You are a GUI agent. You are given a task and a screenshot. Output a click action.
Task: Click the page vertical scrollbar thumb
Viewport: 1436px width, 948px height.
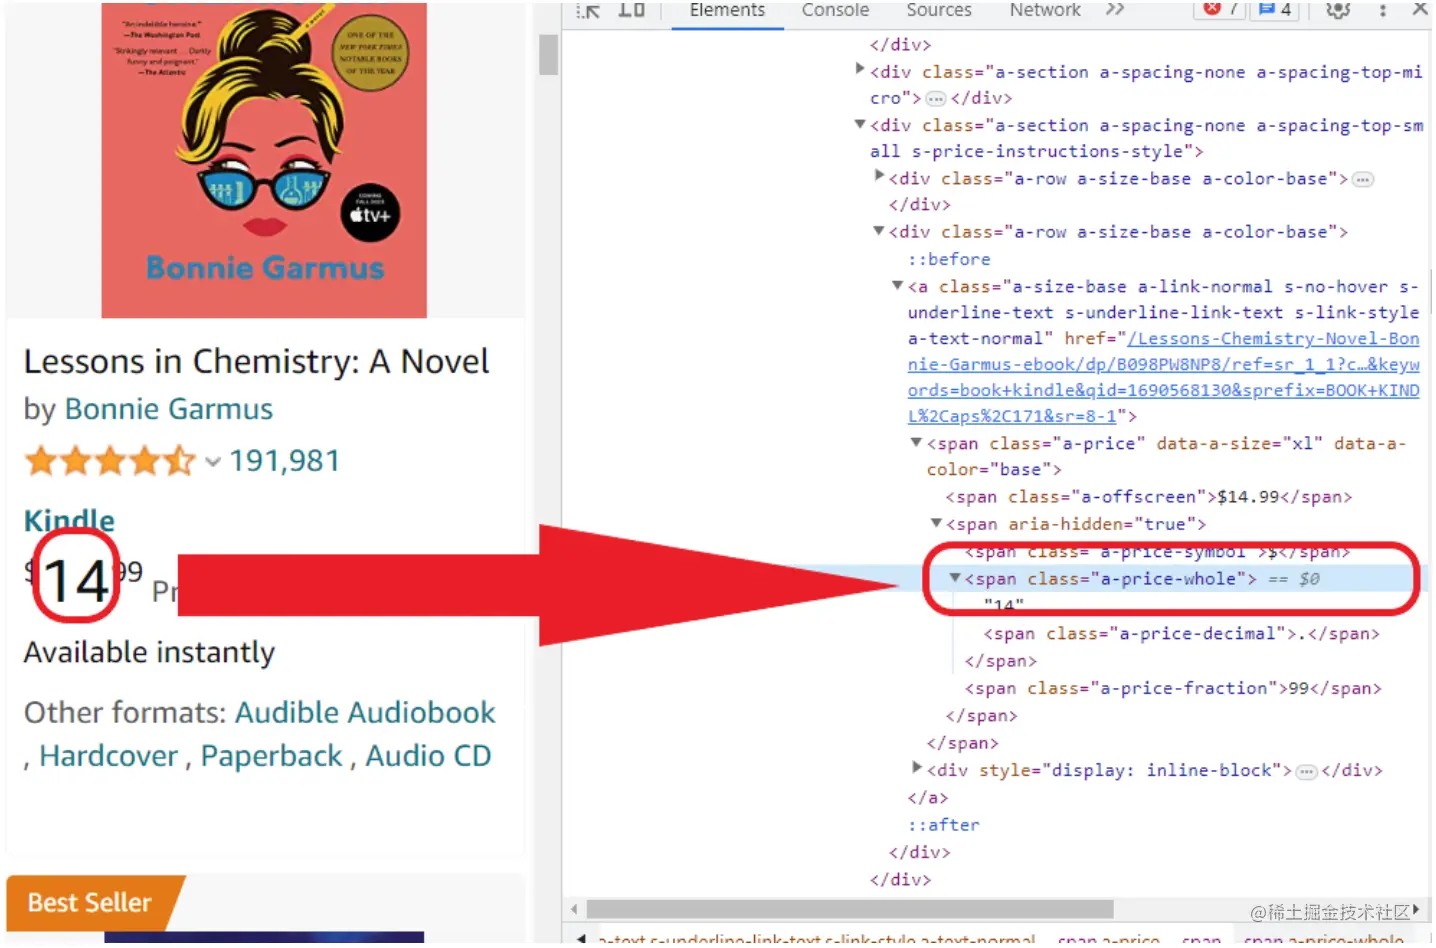coord(548,55)
